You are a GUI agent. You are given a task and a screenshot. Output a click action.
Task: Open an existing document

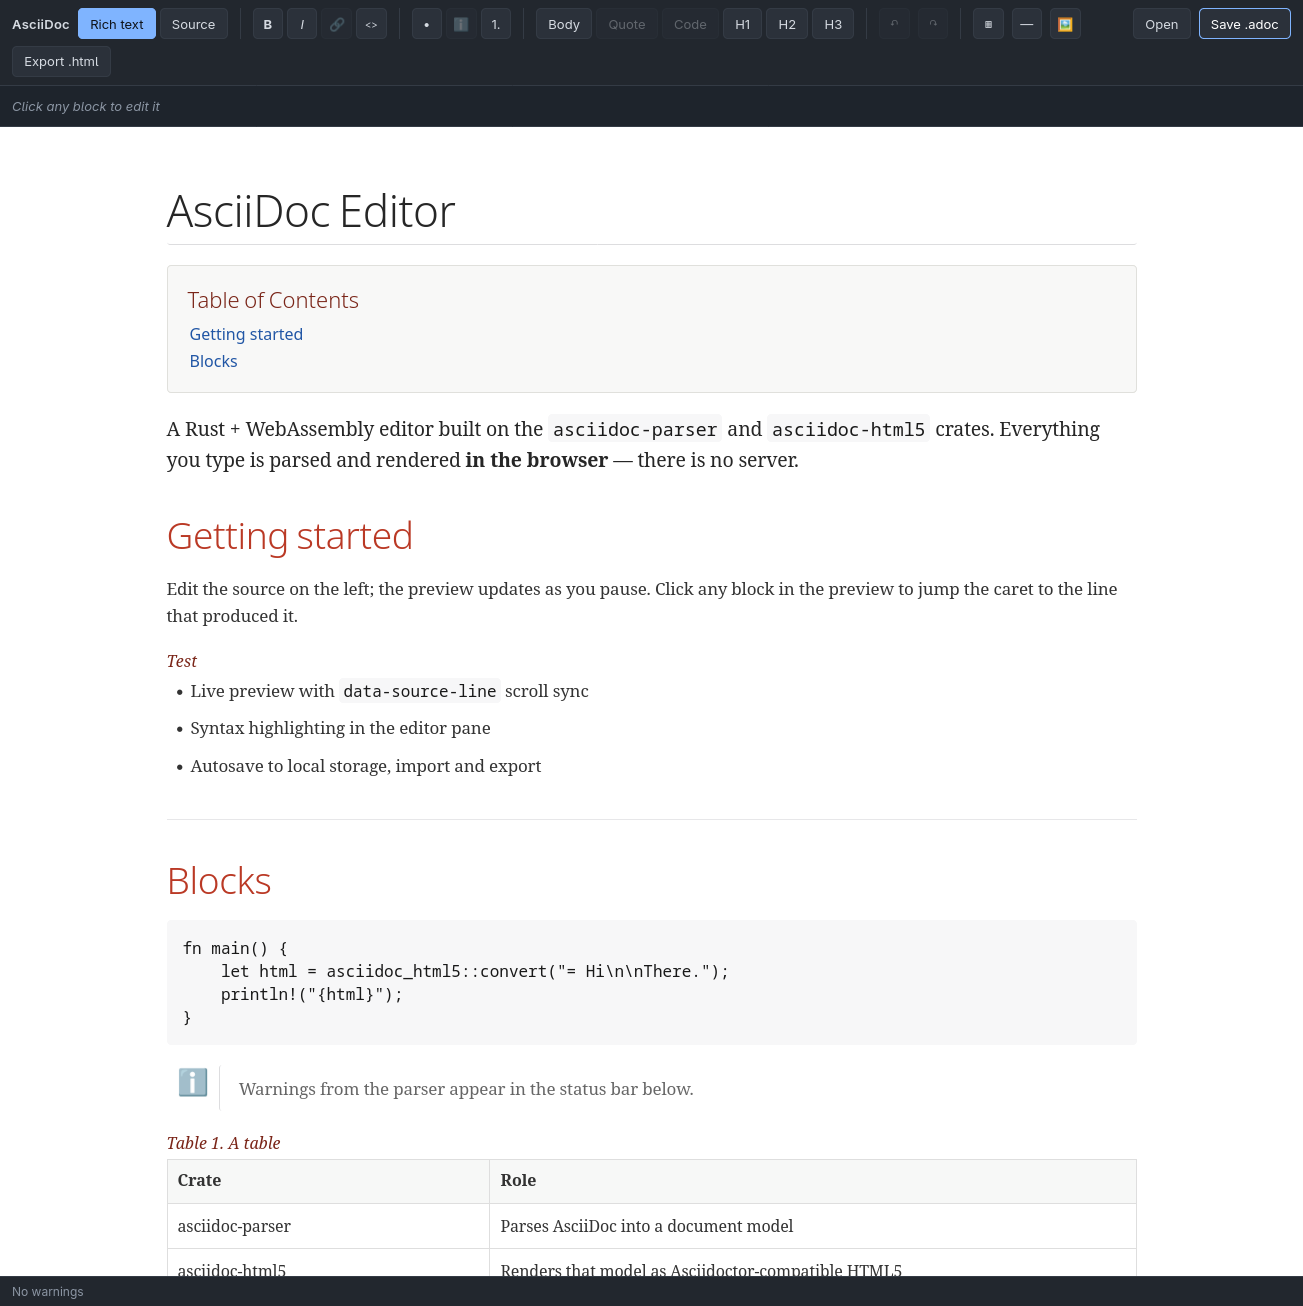click(x=1162, y=24)
